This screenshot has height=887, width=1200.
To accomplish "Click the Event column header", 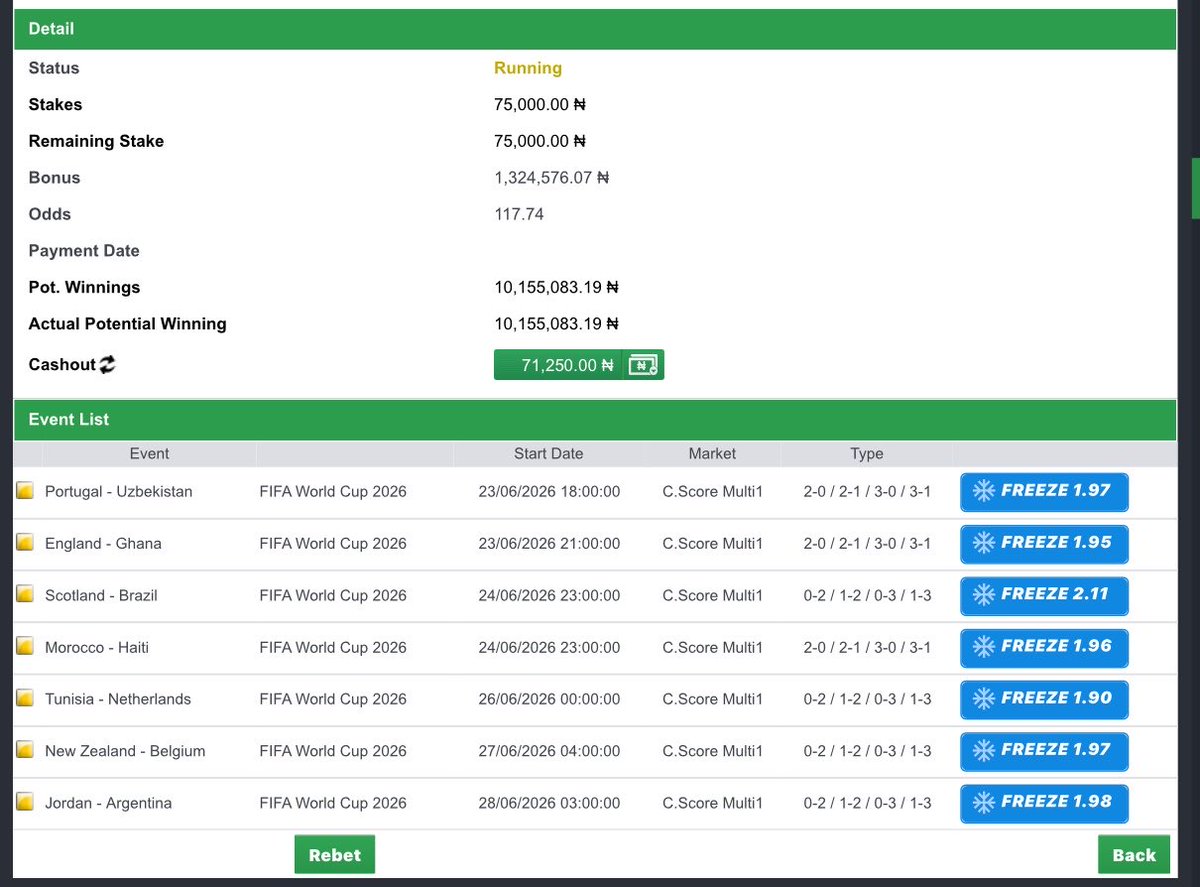I will 149,453.
